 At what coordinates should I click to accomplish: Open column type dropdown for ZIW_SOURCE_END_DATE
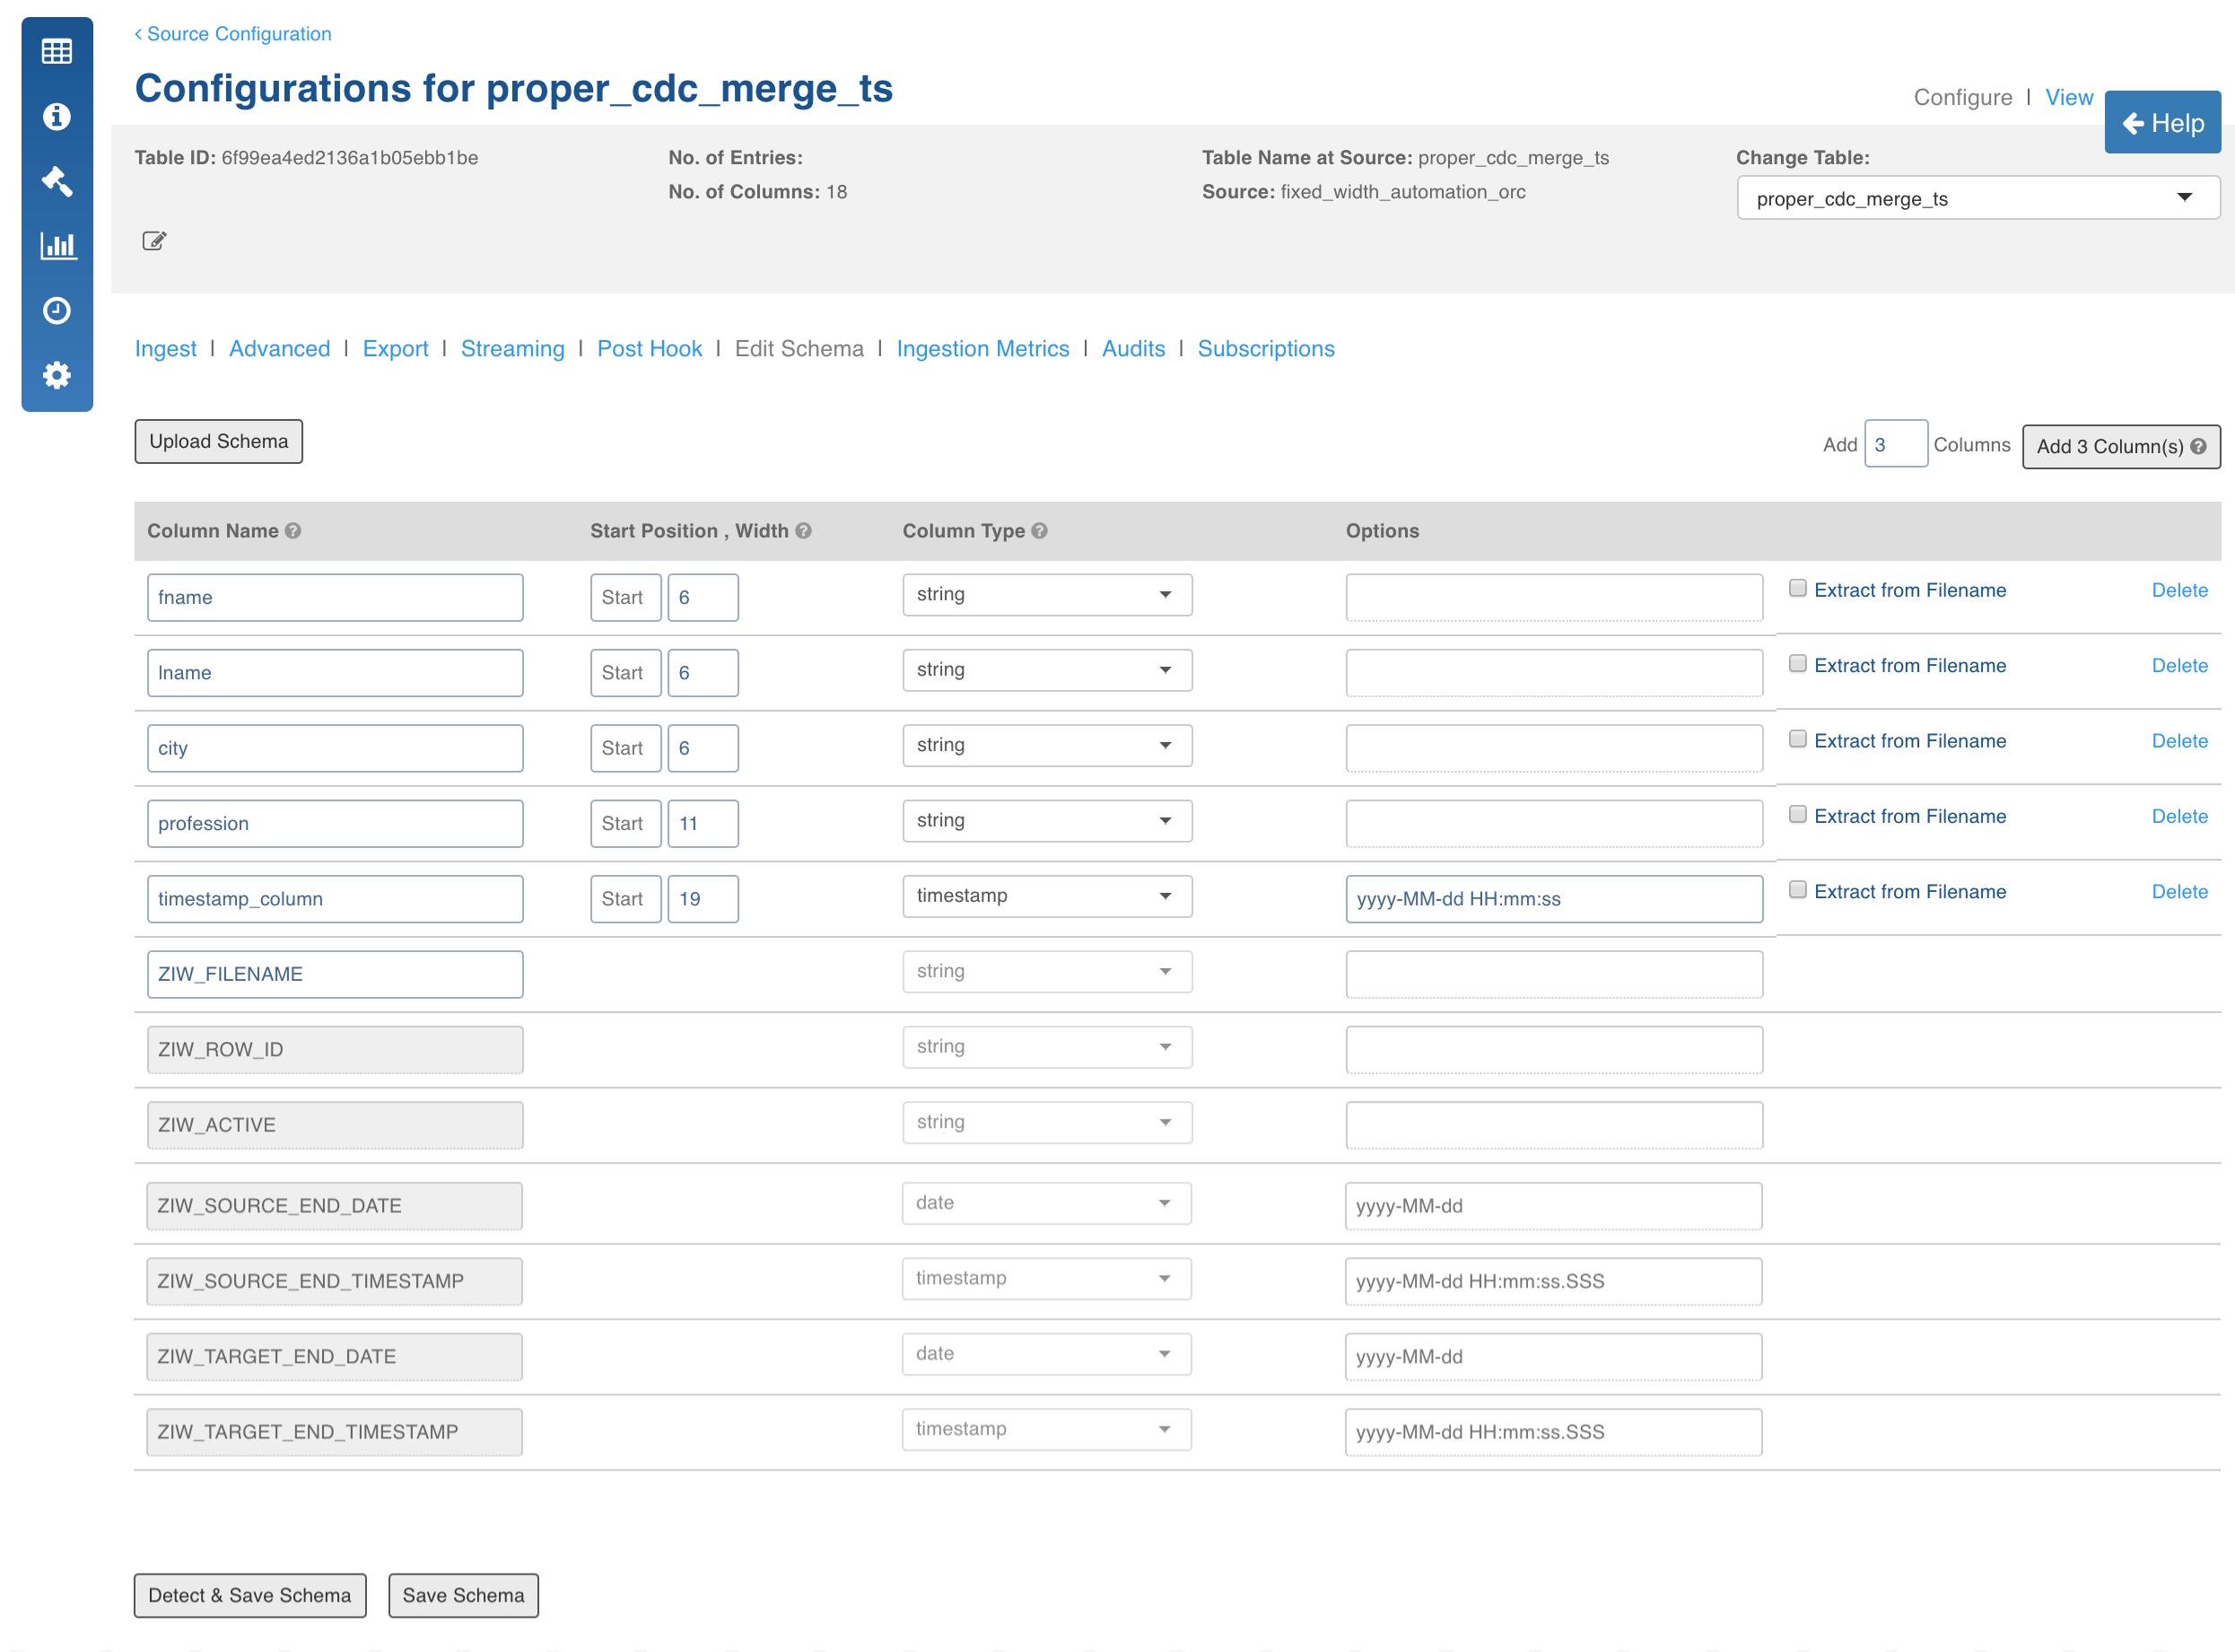pyautogui.click(x=1046, y=1203)
